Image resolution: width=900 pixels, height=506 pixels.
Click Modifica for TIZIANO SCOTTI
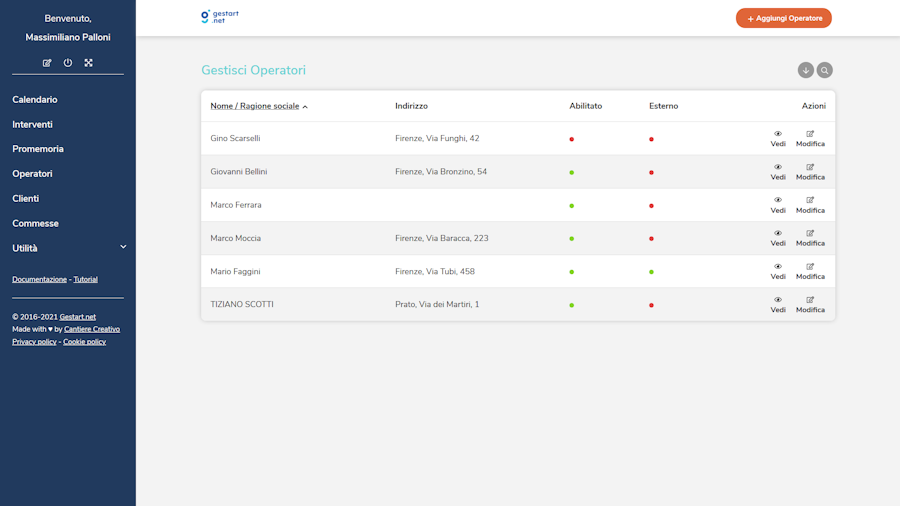pyautogui.click(x=810, y=305)
